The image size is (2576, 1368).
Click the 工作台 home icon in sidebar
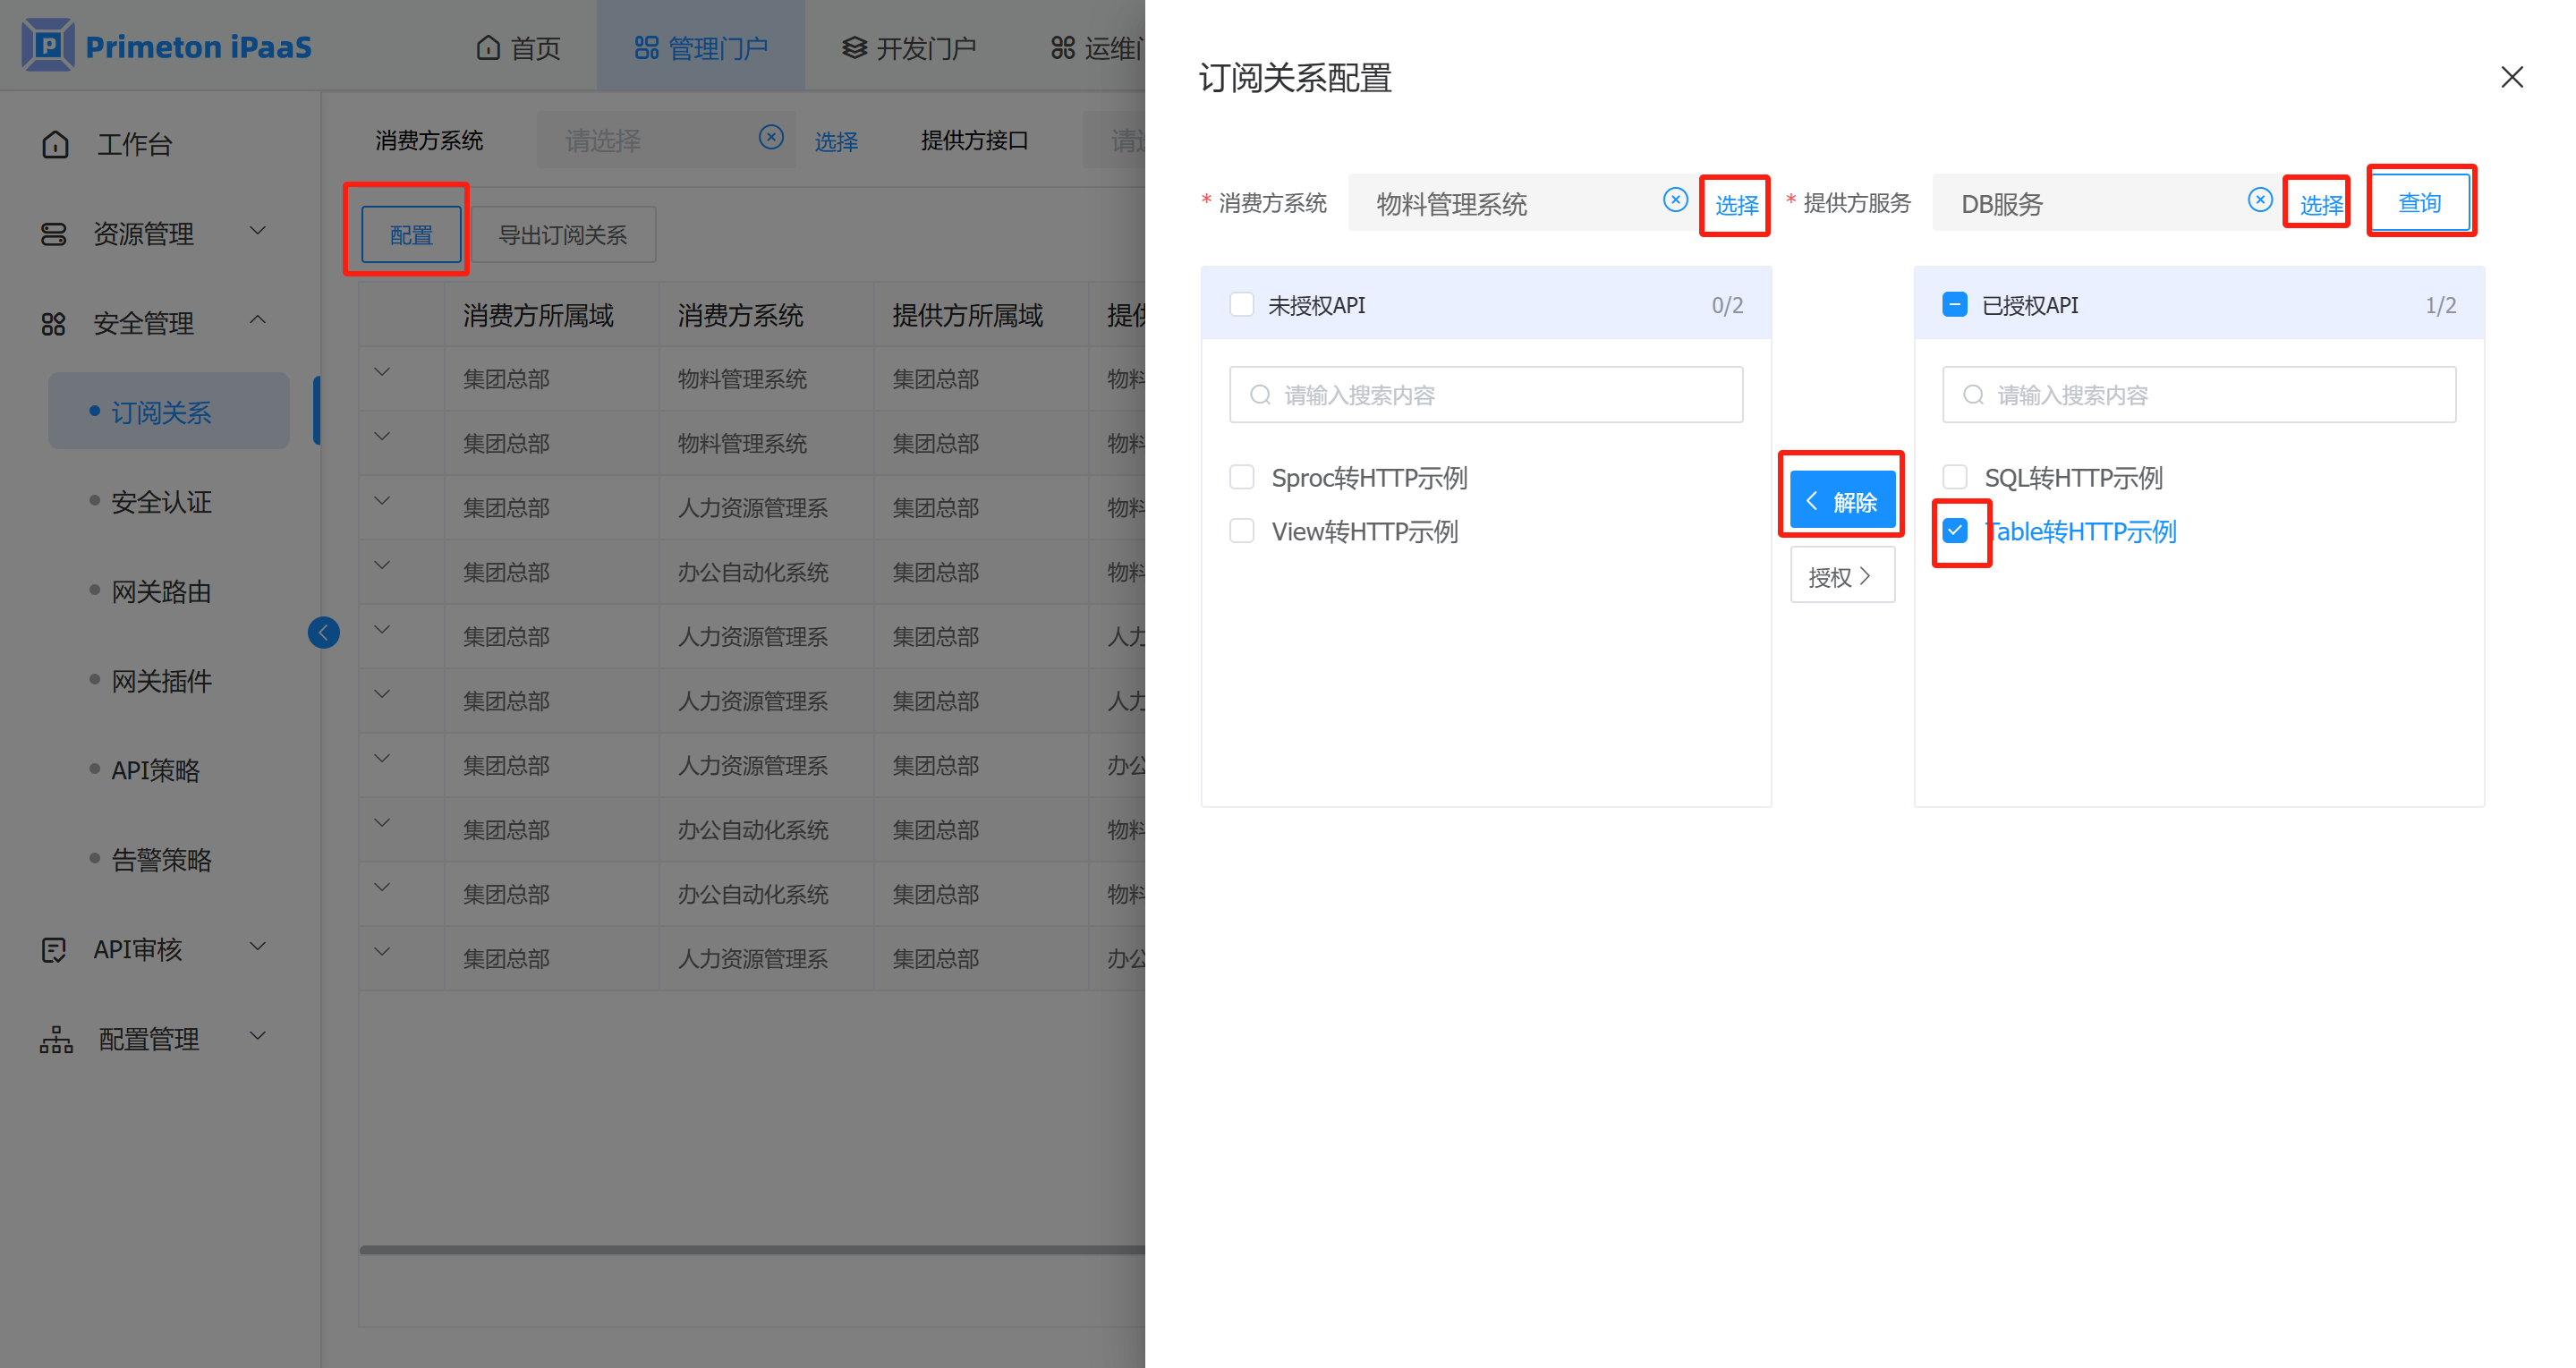pos(56,144)
